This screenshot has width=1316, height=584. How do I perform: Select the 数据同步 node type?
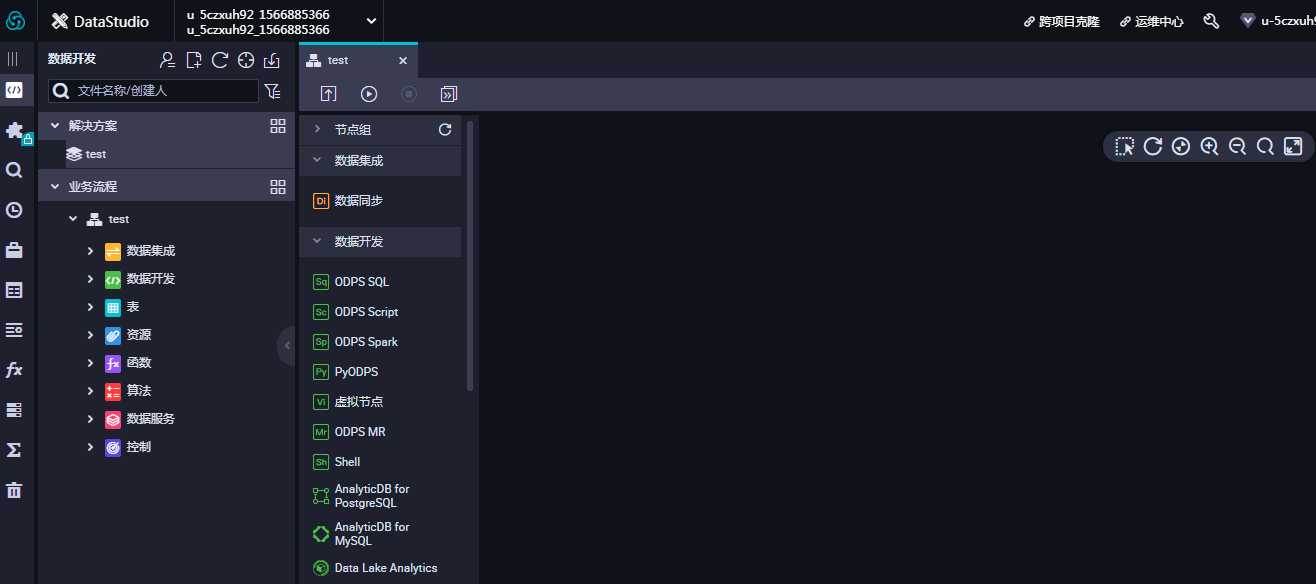click(348, 201)
